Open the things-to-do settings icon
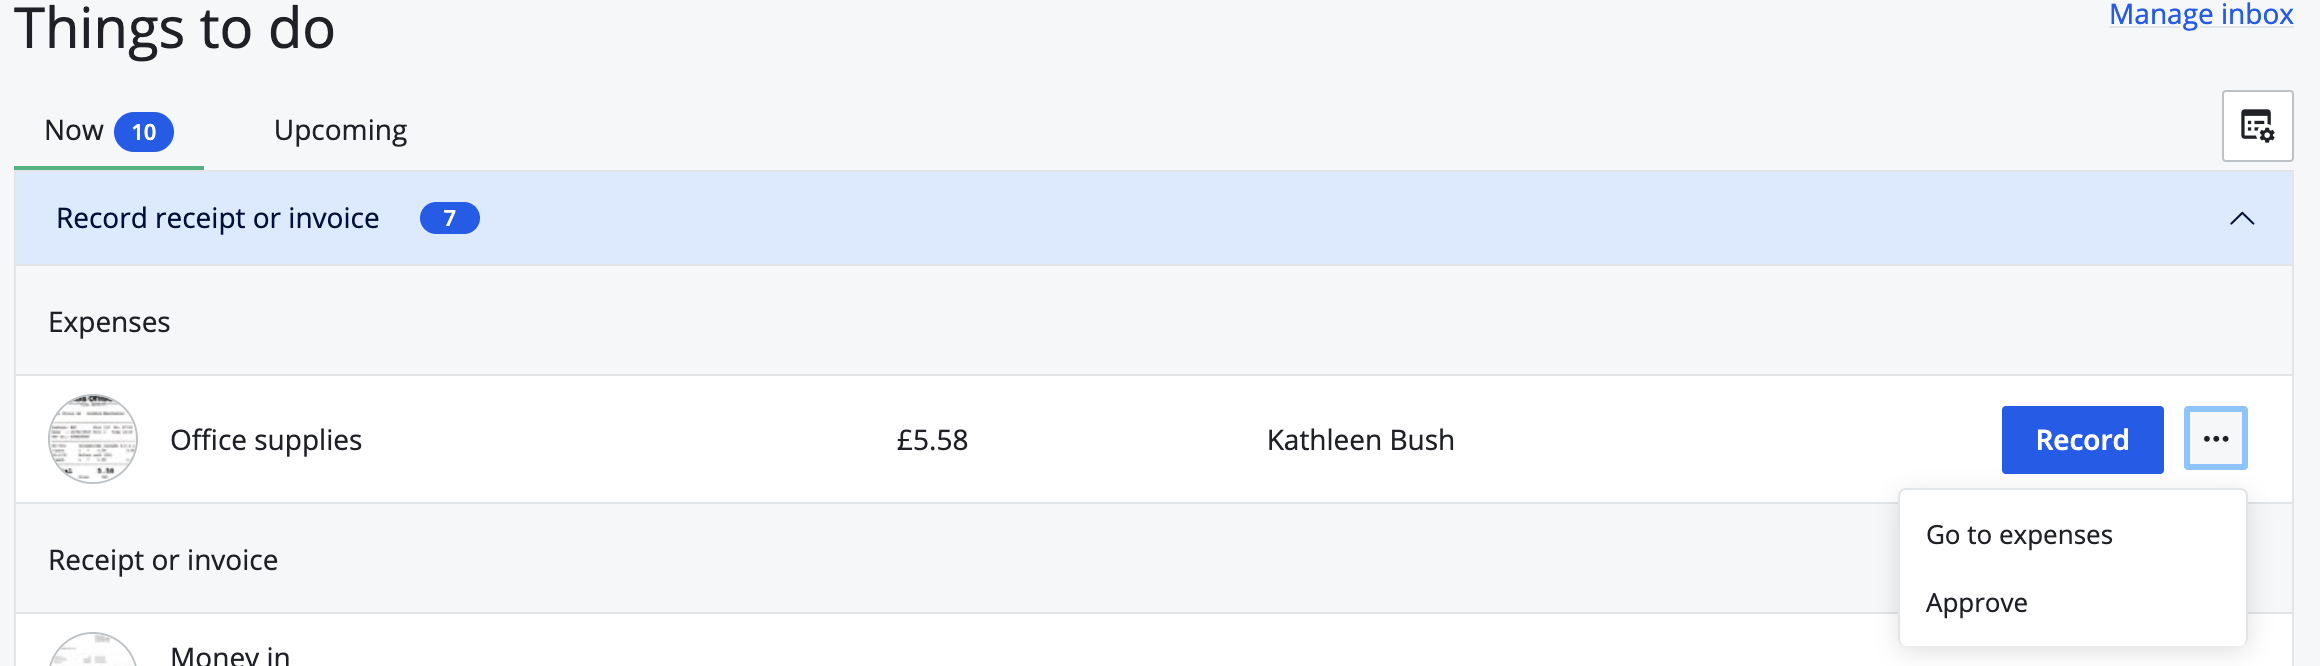Image resolution: width=2320 pixels, height=666 pixels. tap(2257, 126)
